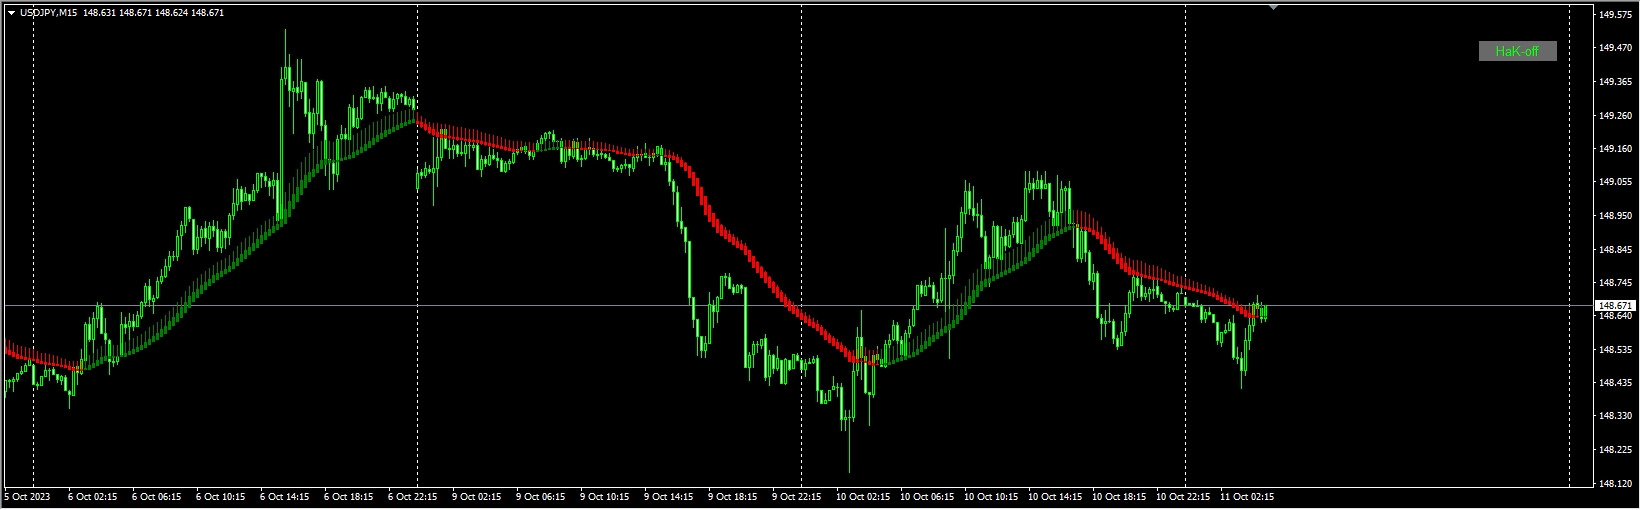Screen dimensions: 1641x510
Task: Click the low price value 148.624 in header
Action: [x=173, y=13]
